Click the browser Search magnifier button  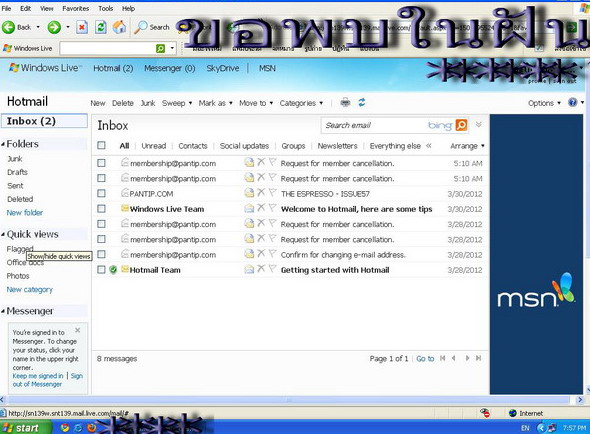152,27
